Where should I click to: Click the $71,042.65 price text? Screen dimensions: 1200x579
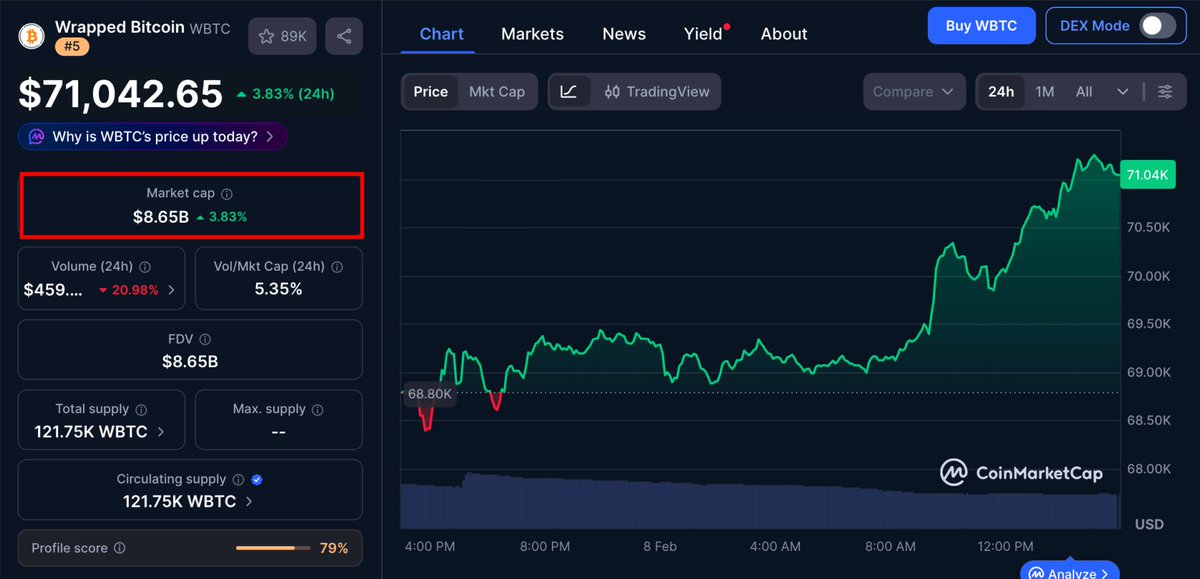pos(121,94)
